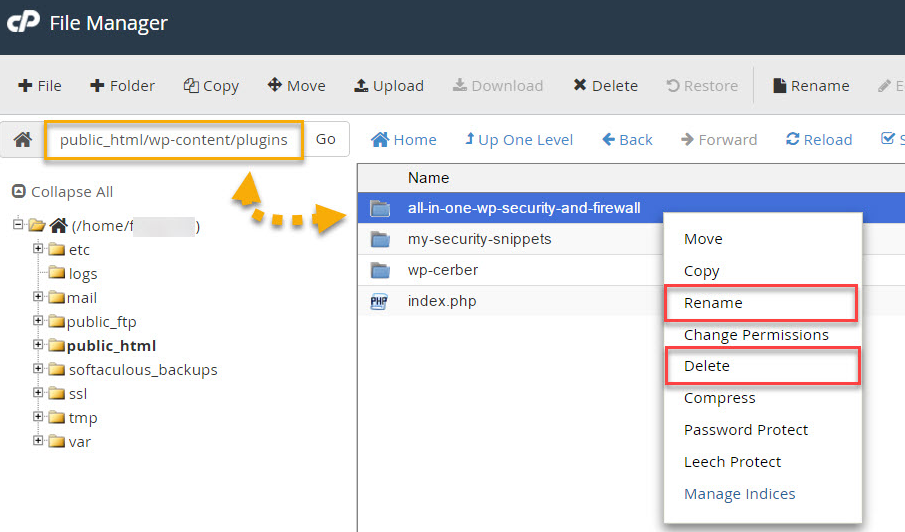Select the my-security-snippets folder
Viewport: 905px width, 532px height.
480,239
